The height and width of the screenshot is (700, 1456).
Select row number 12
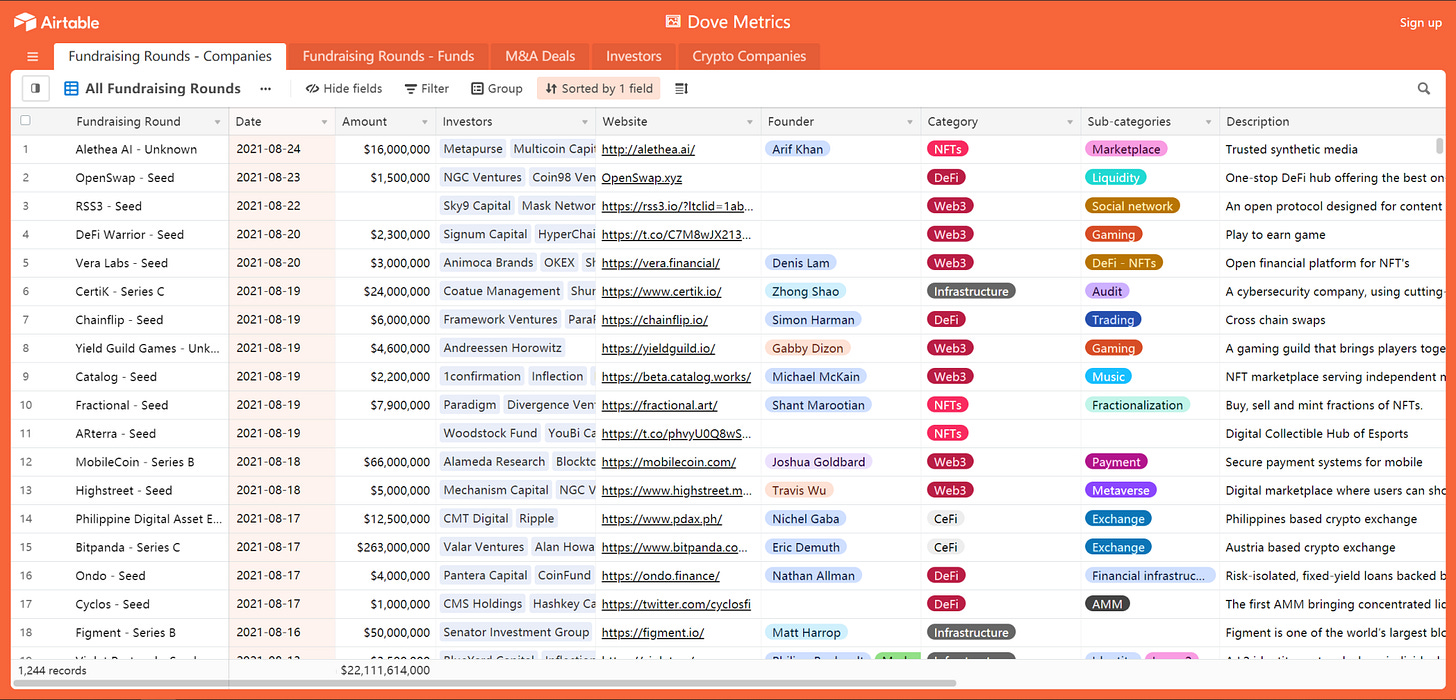pos(26,462)
